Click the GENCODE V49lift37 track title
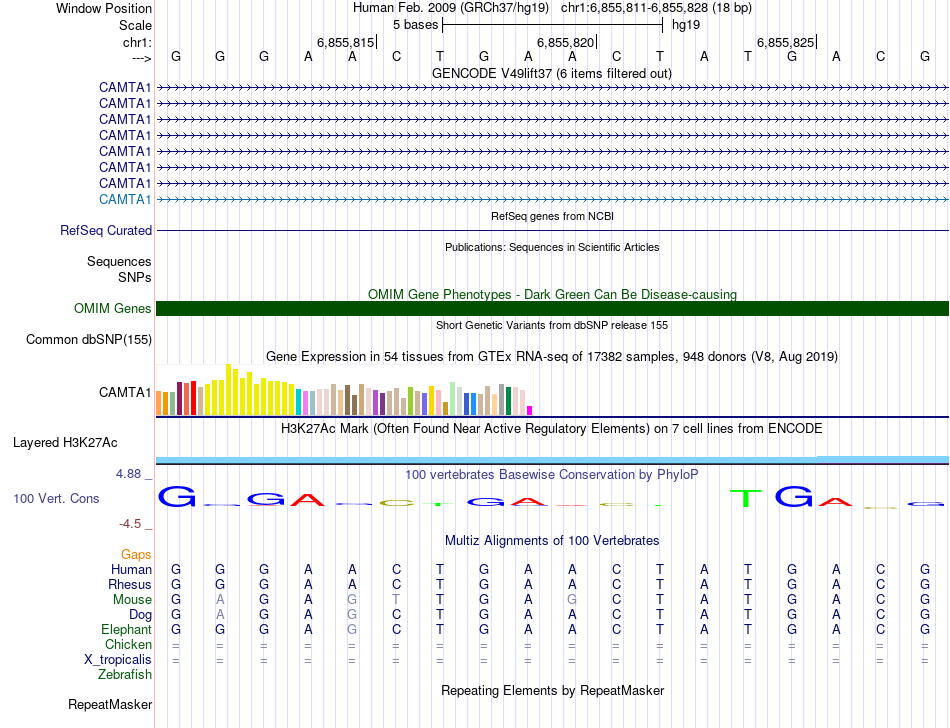The width and height of the screenshot is (950, 728). pyautogui.click(x=551, y=73)
